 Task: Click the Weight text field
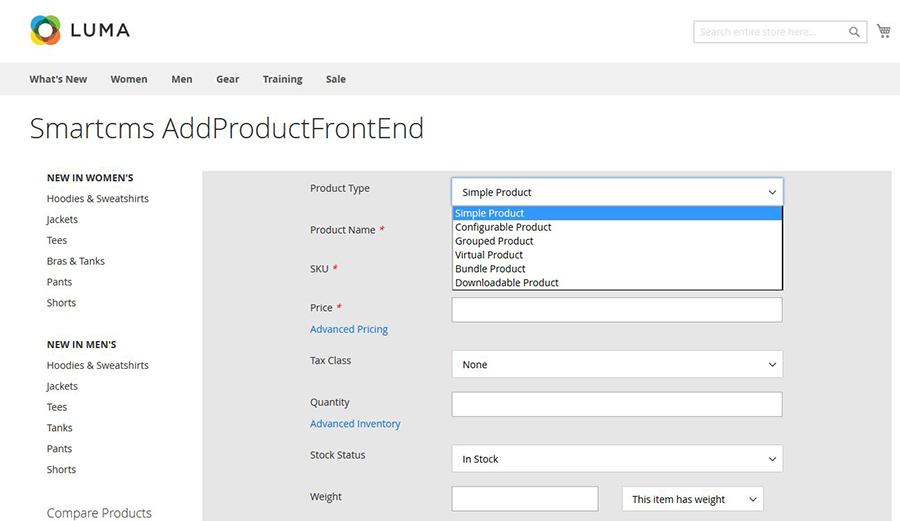coord(525,499)
